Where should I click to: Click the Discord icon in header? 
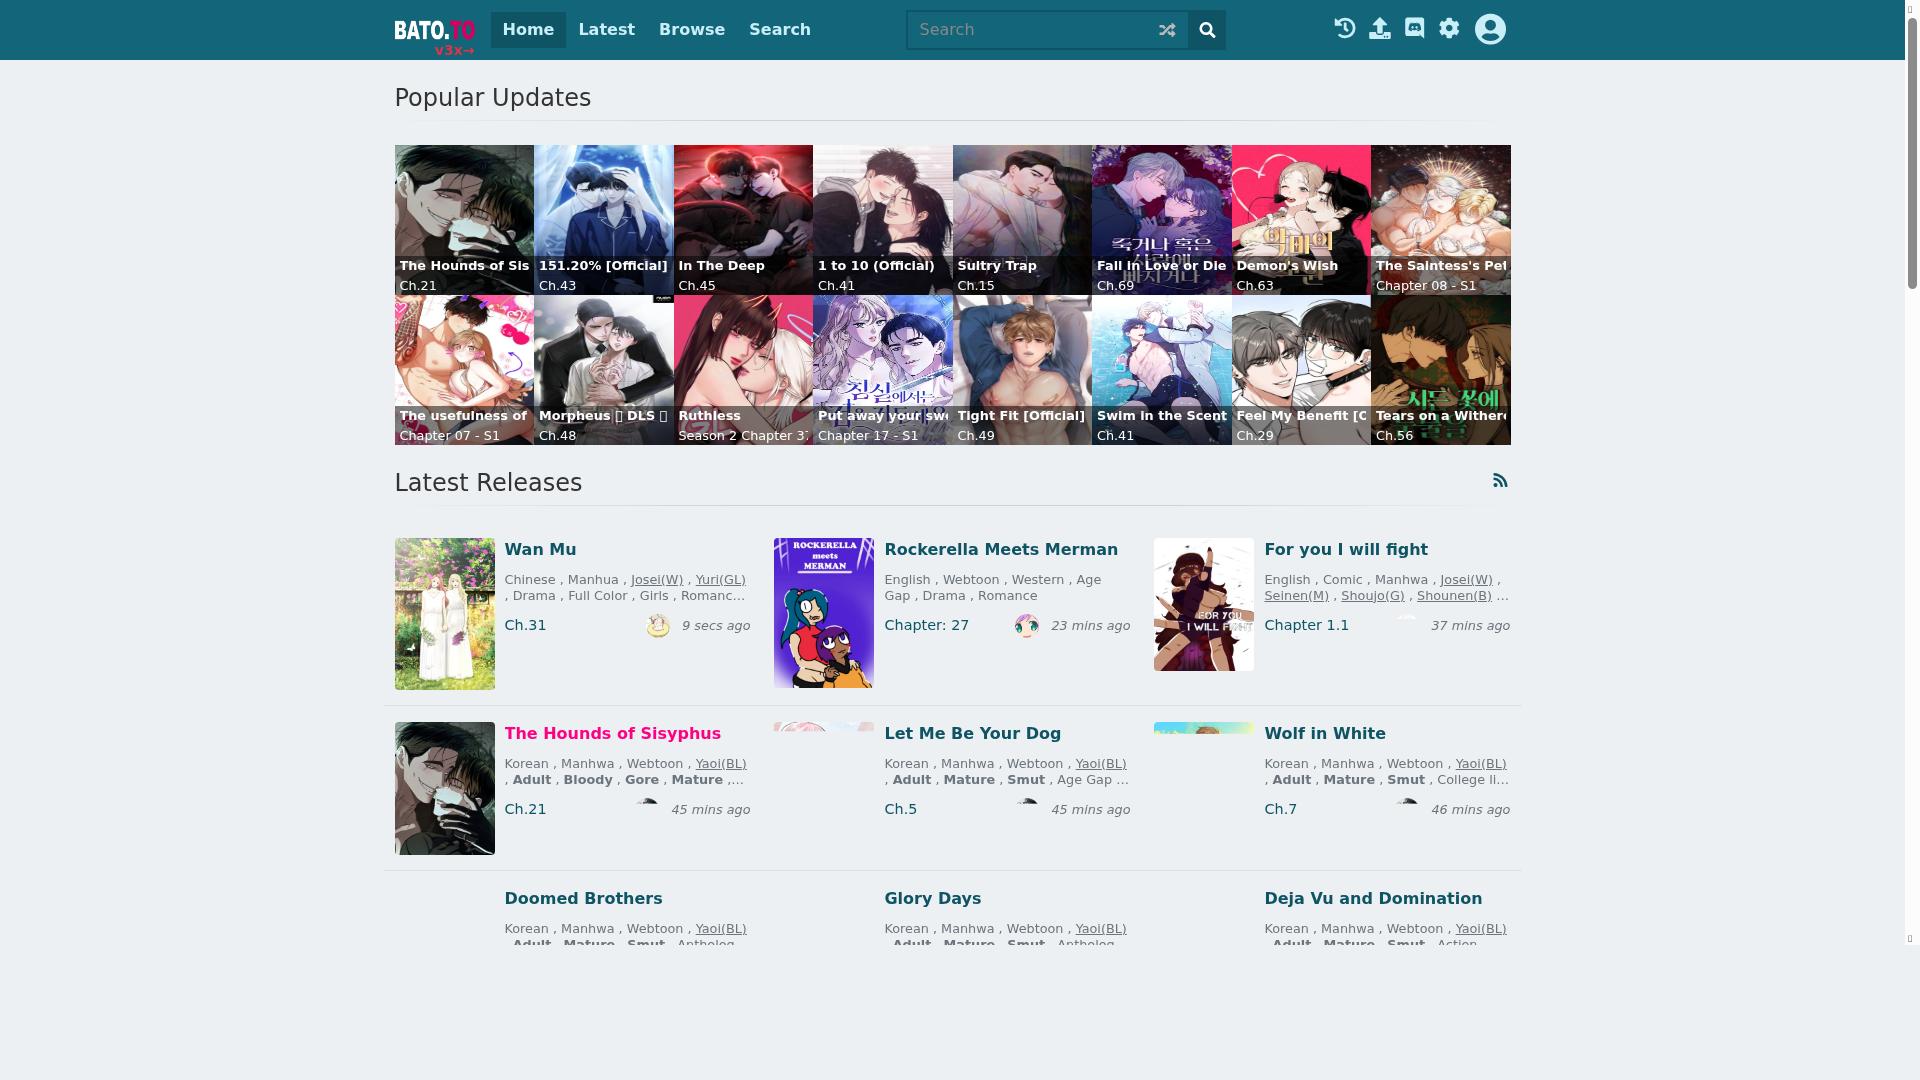[1414, 29]
